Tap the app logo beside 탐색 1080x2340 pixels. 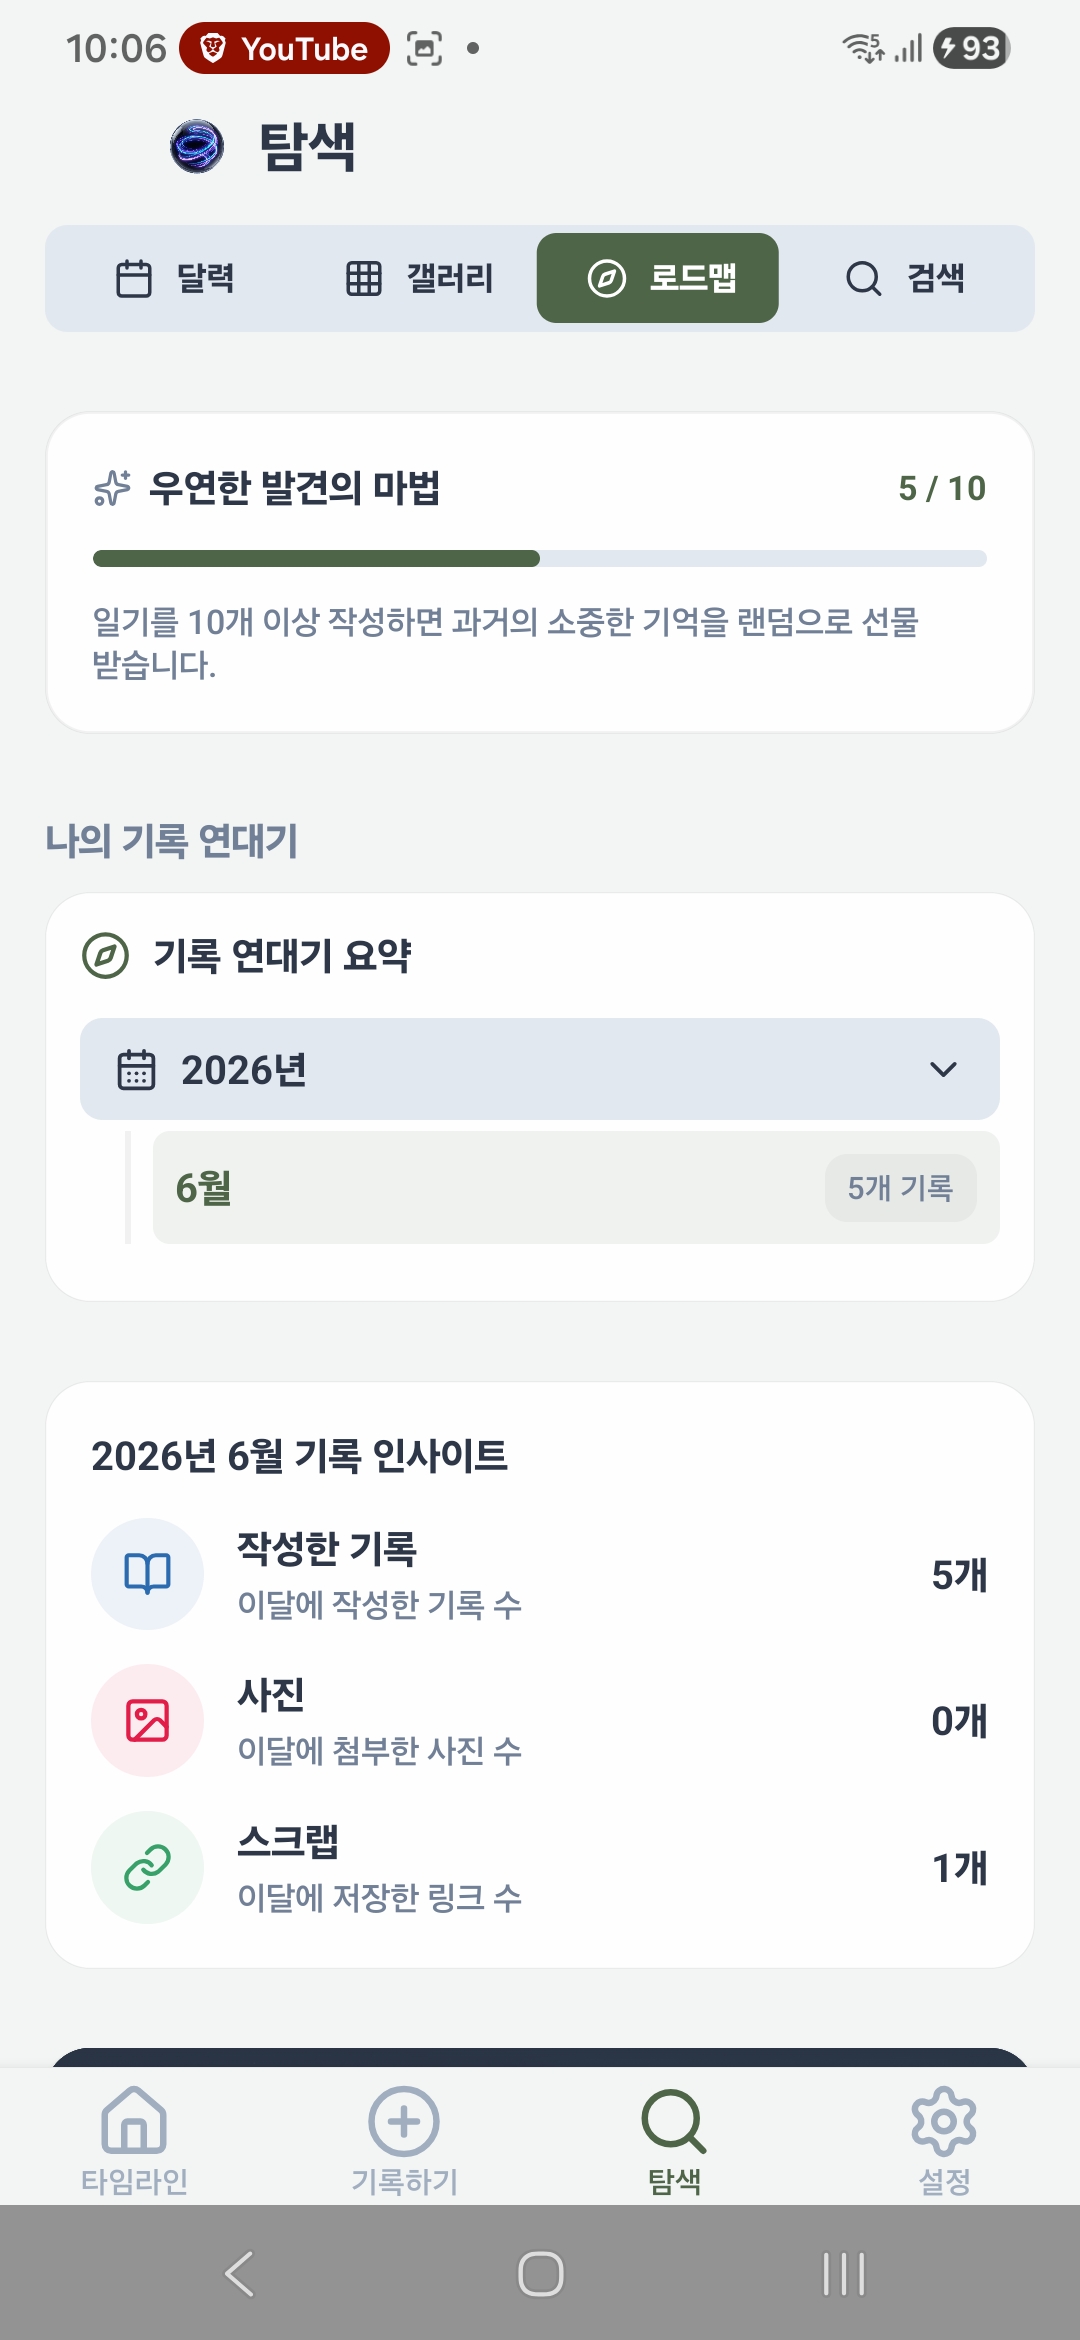click(197, 146)
